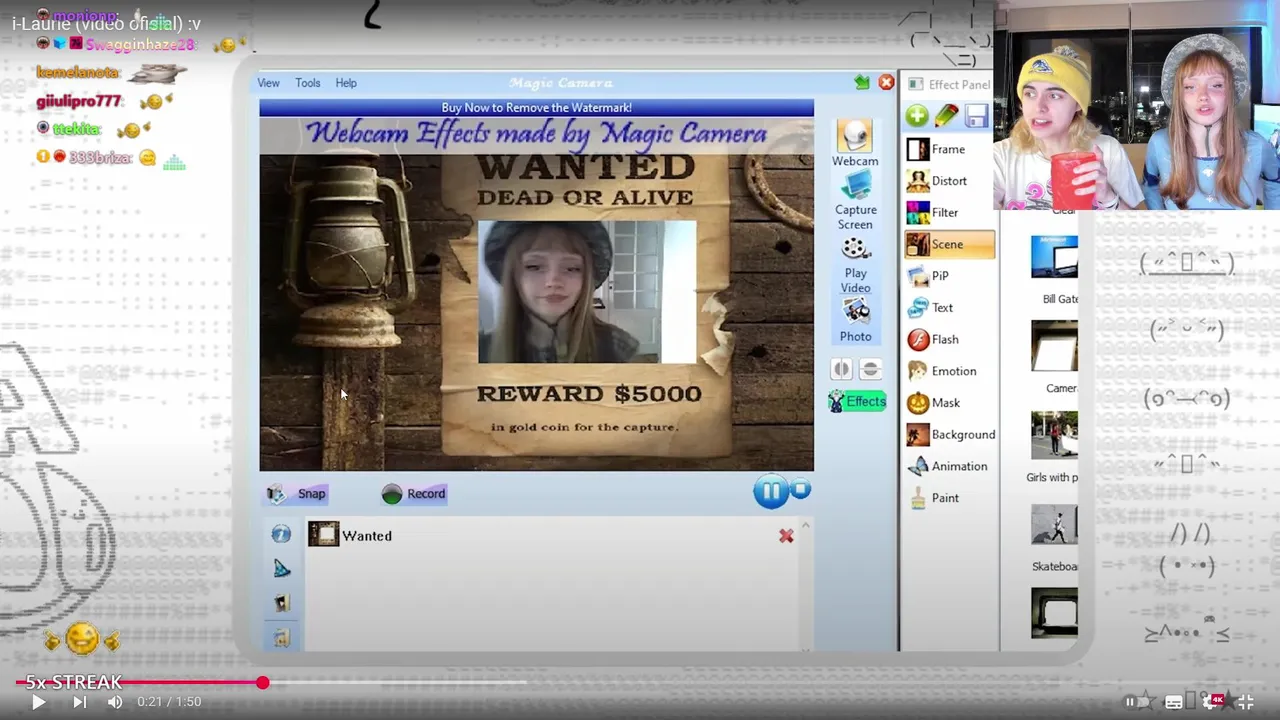Screen dimensions: 1280x720
Task: Remove the Wanted effect with red X
Action: point(786,537)
